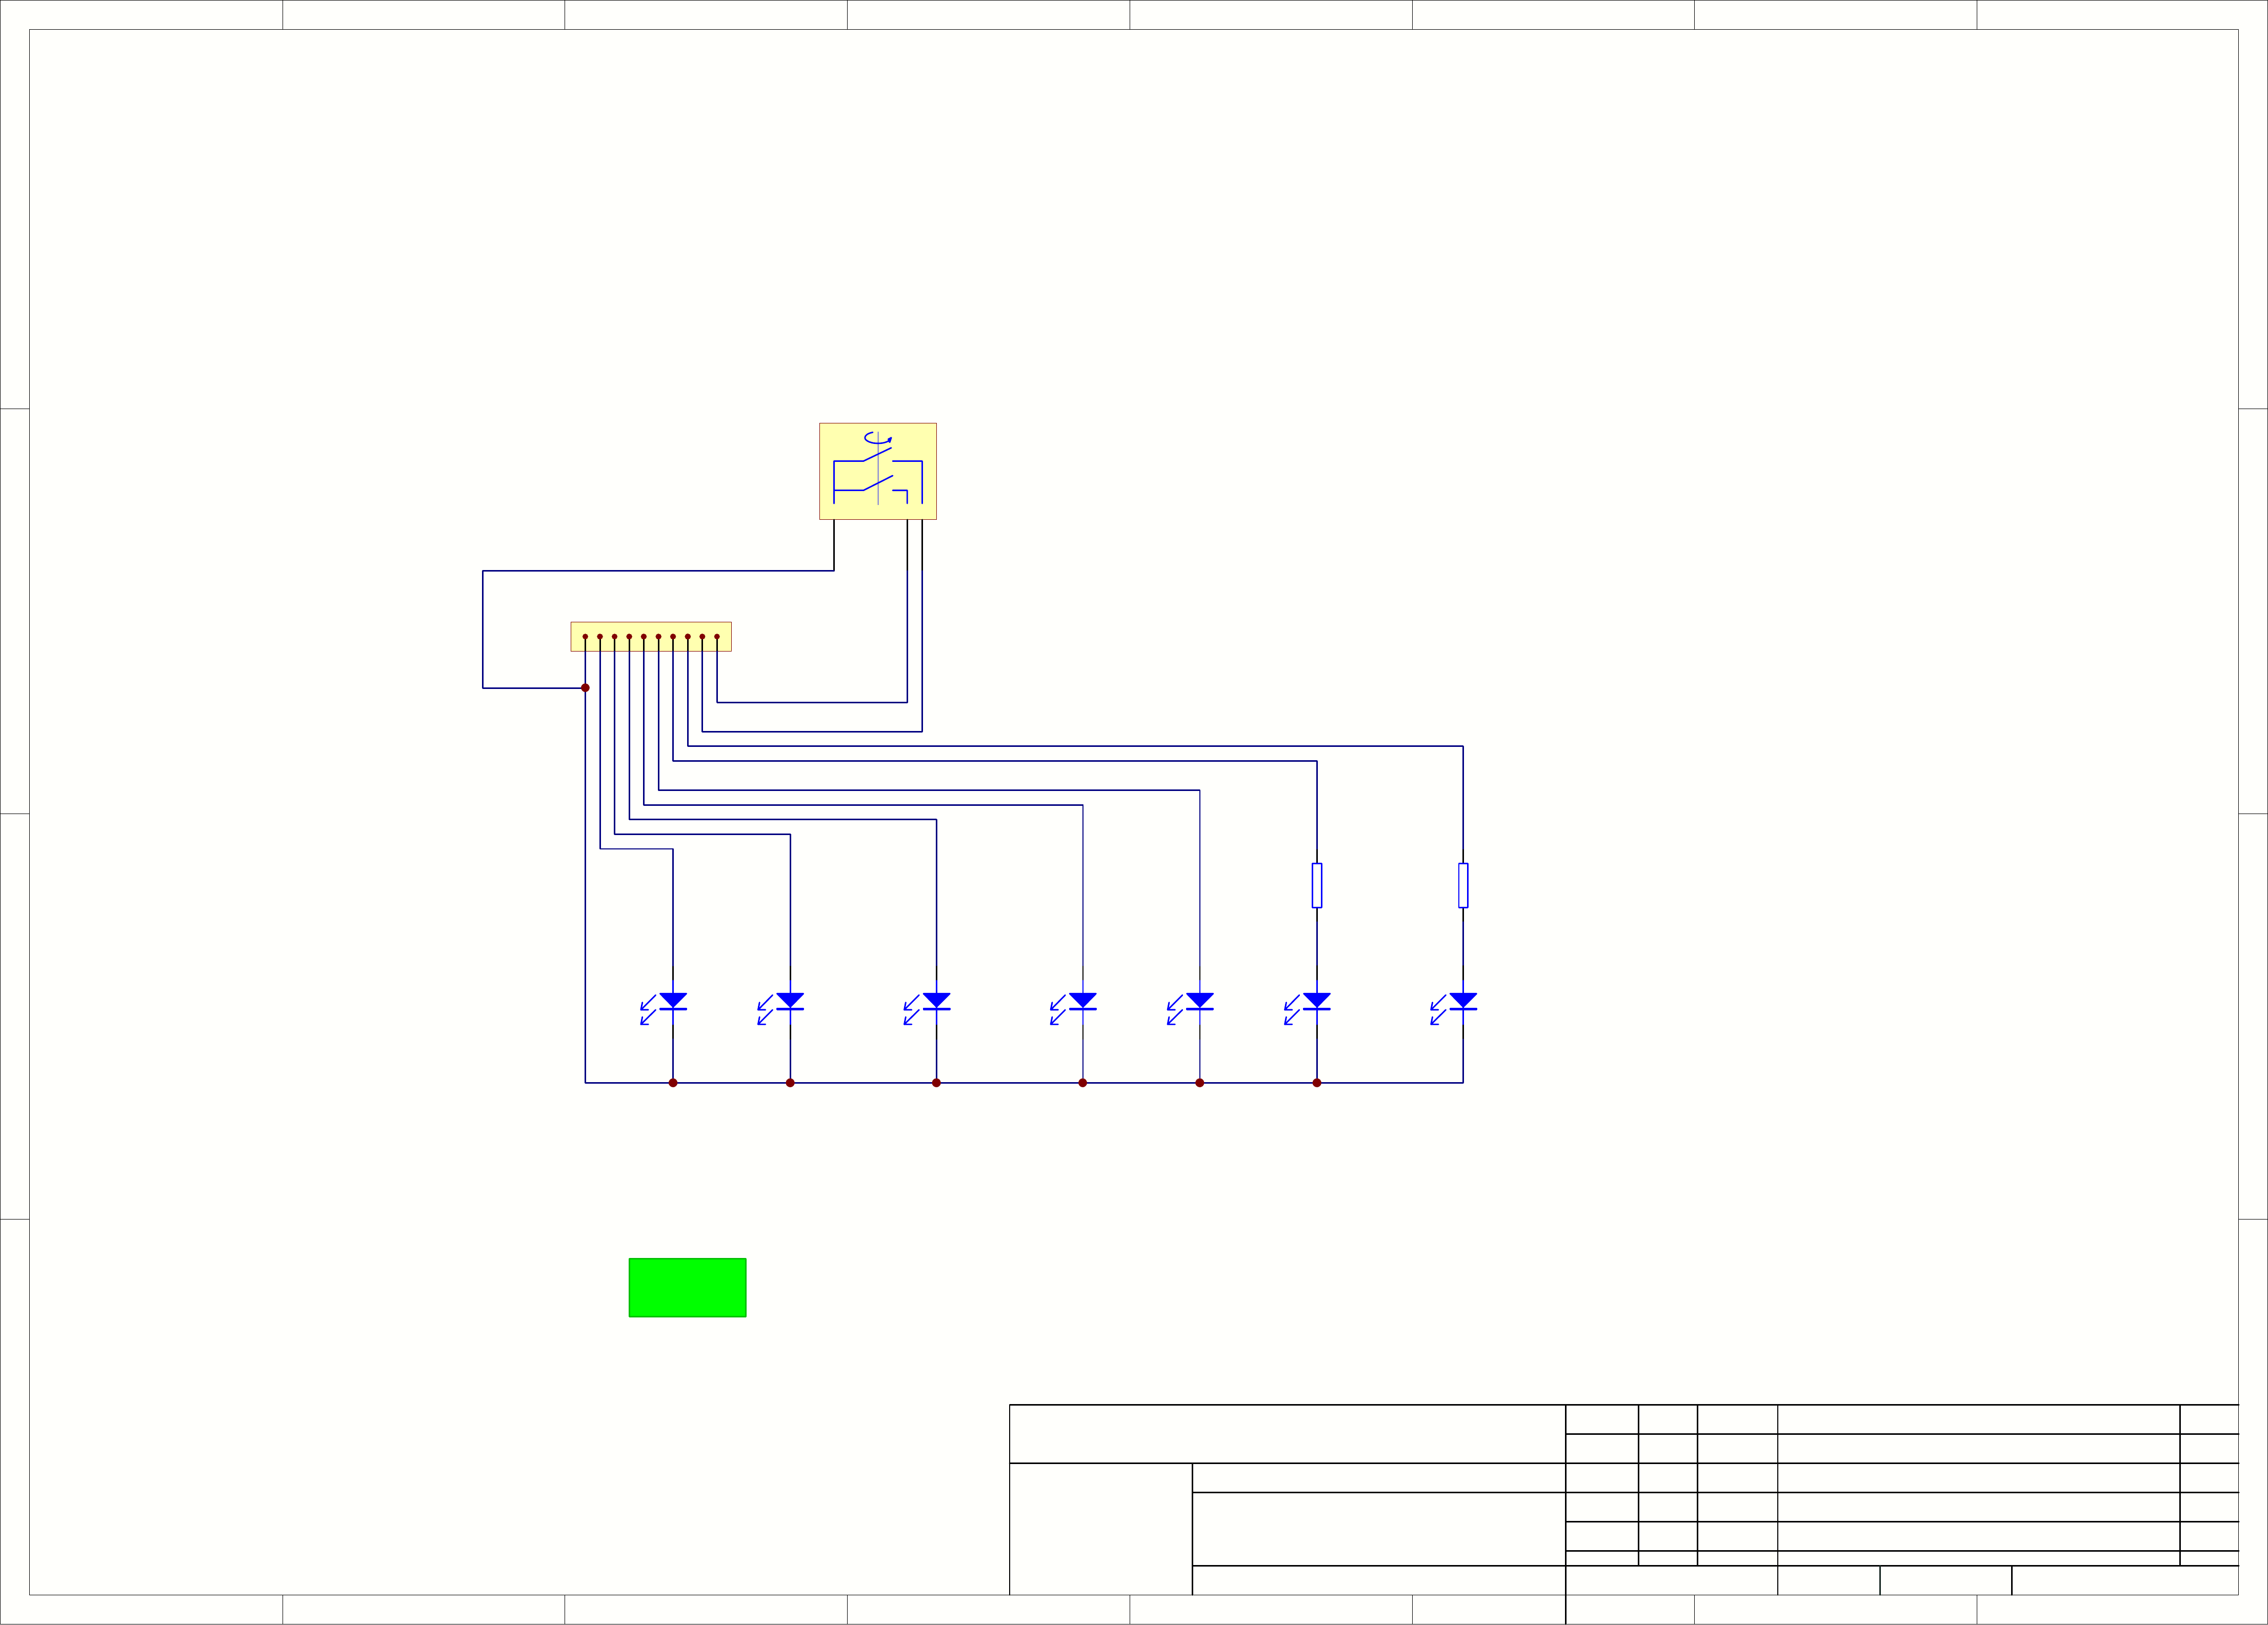
Task: Click the bottom ground wire left of first LED
Action: tap(628, 1083)
